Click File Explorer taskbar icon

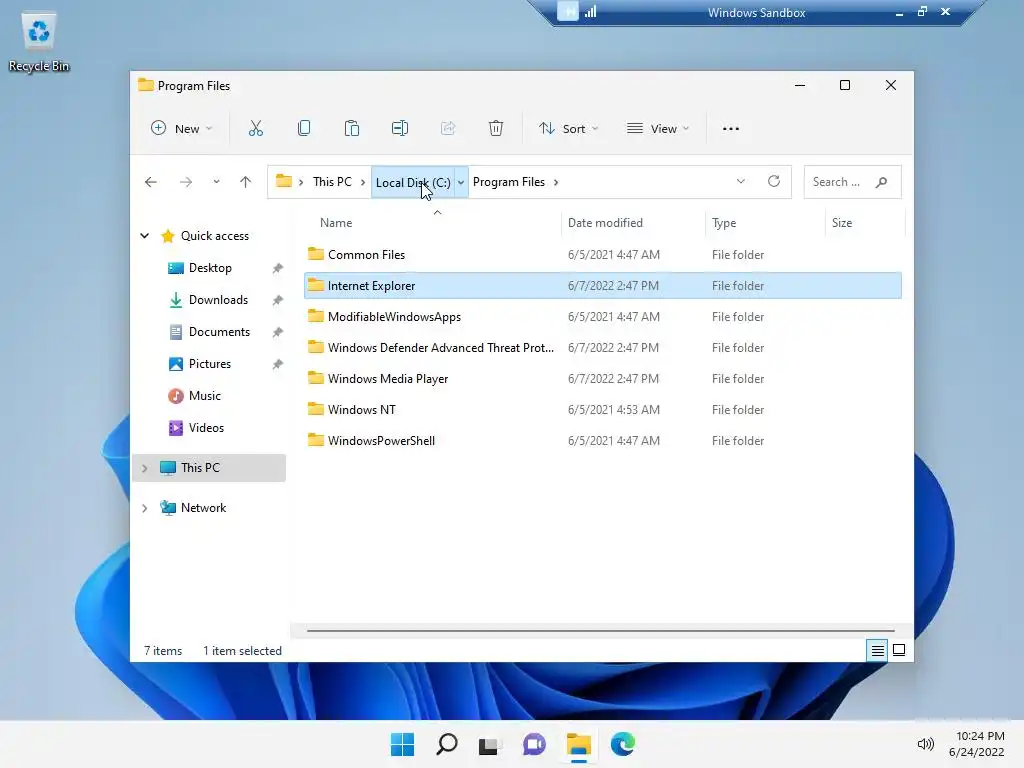tap(579, 744)
